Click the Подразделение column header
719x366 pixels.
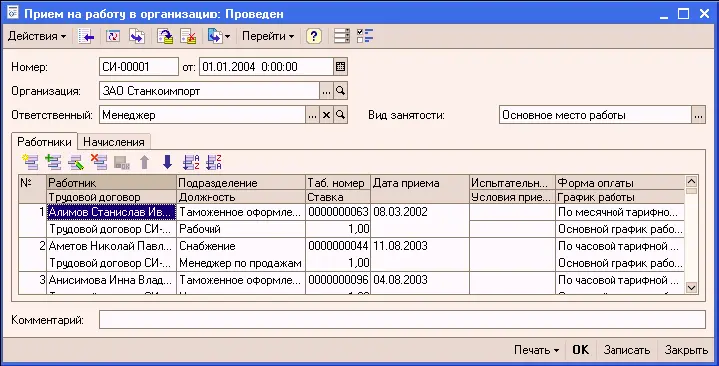click(x=241, y=183)
